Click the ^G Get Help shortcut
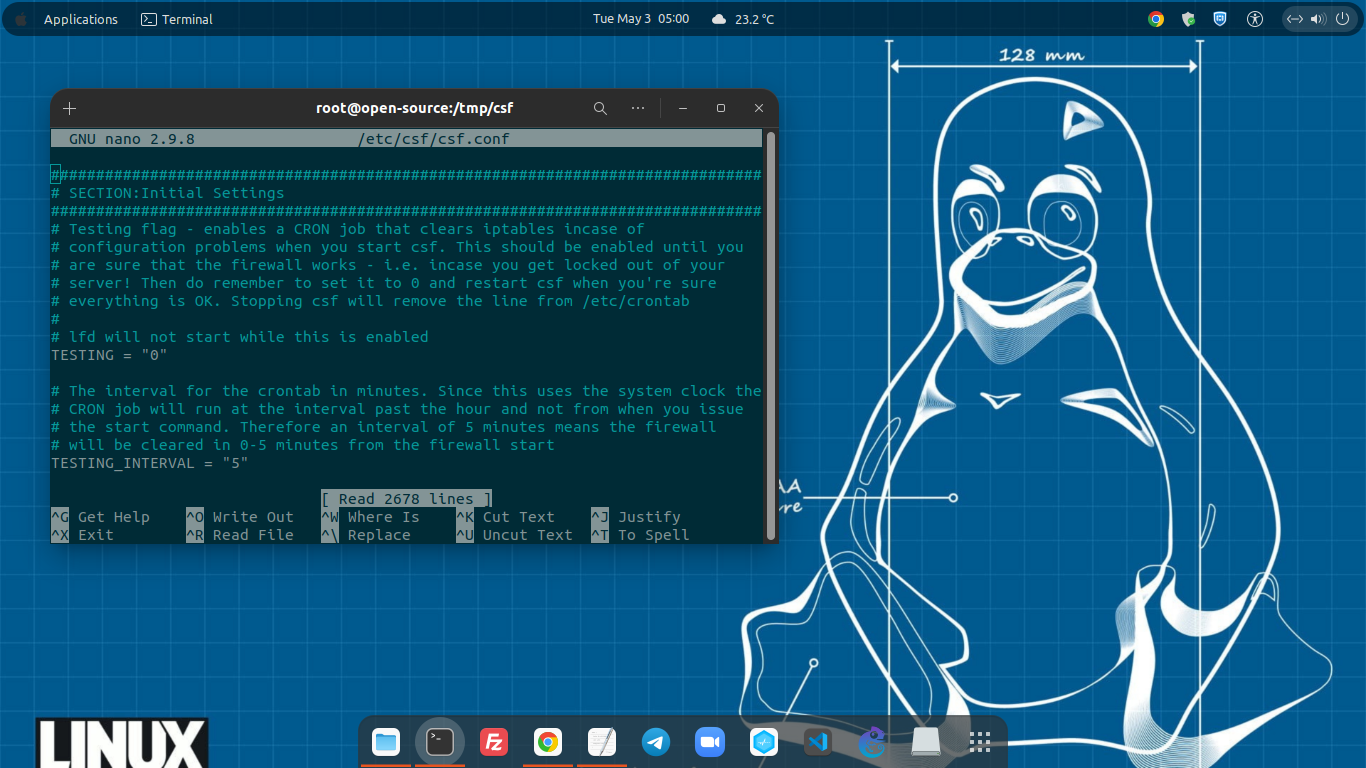This screenshot has width=1366, height=768. (100, 517)
